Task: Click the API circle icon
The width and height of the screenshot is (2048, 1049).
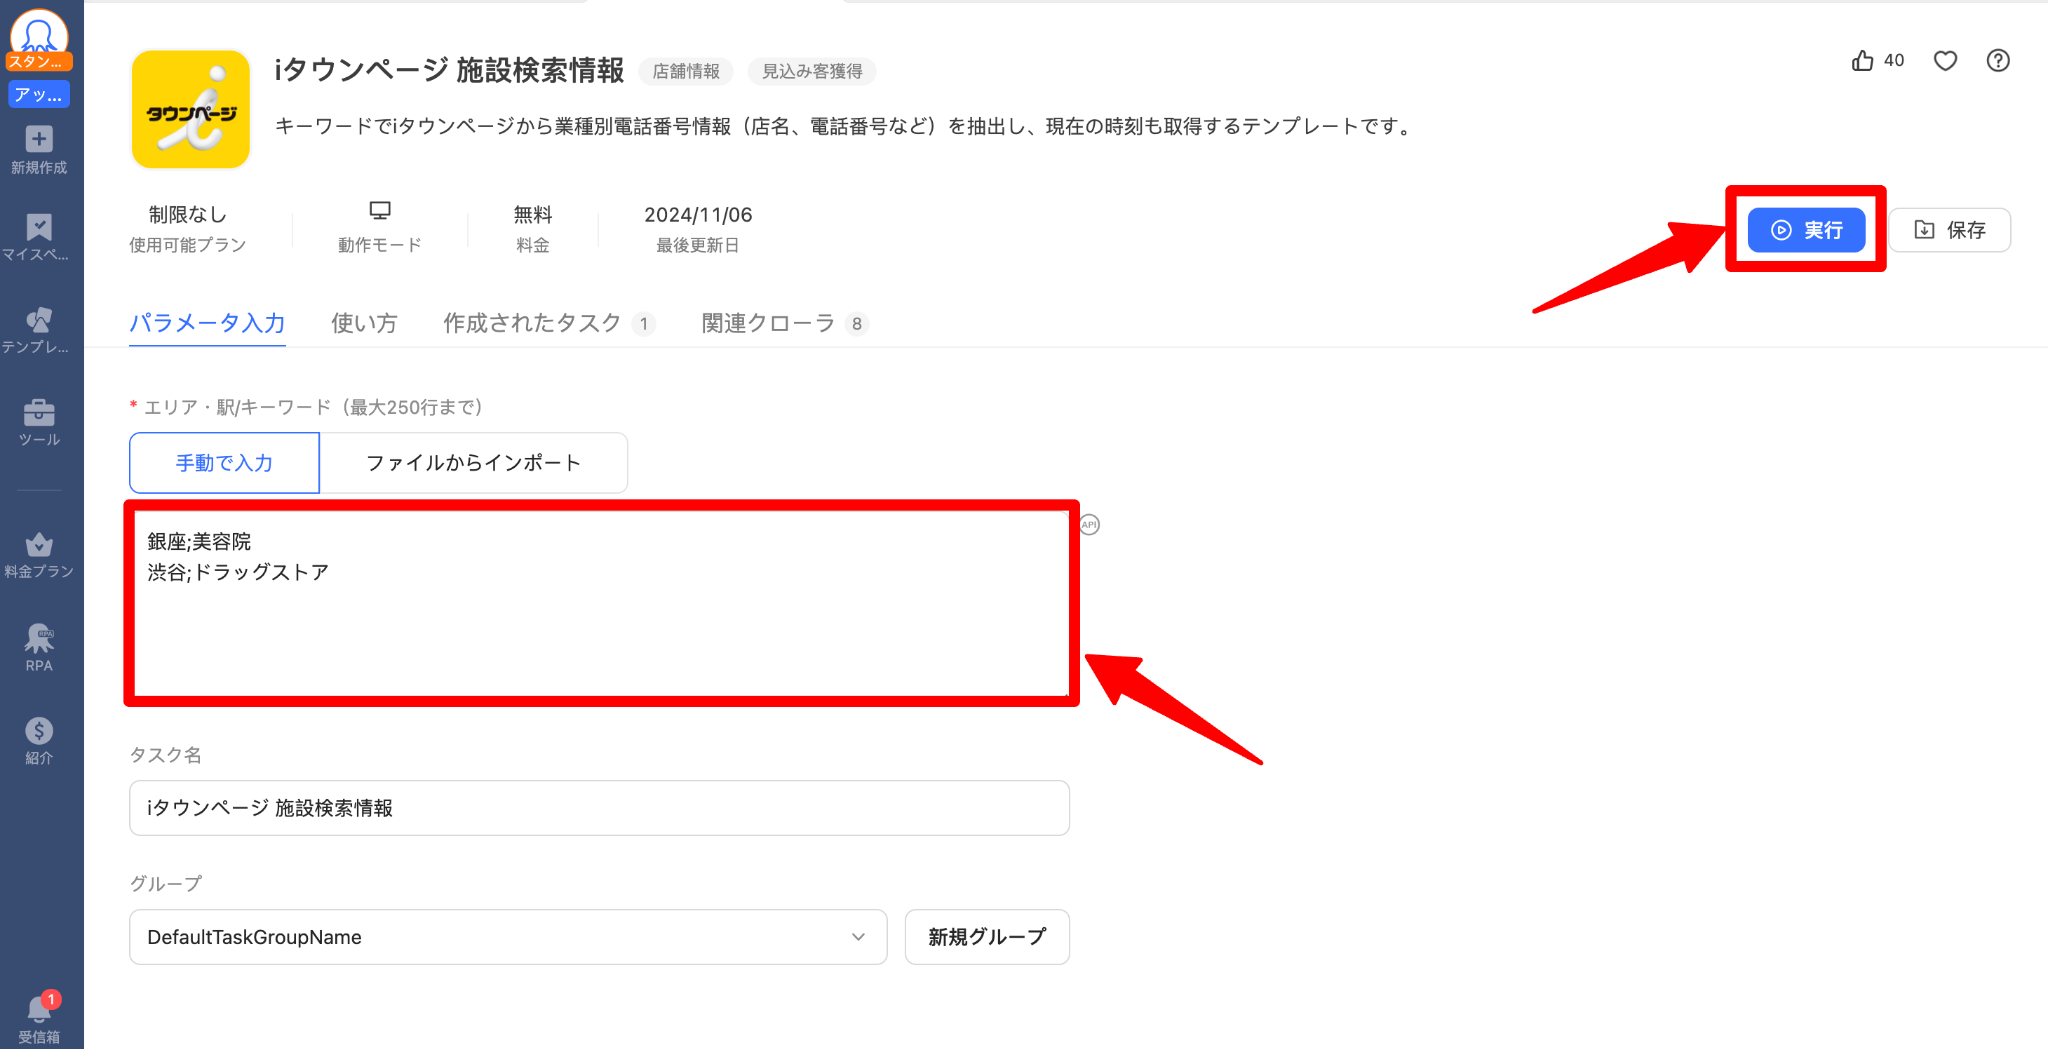Action: point(1089,524)
